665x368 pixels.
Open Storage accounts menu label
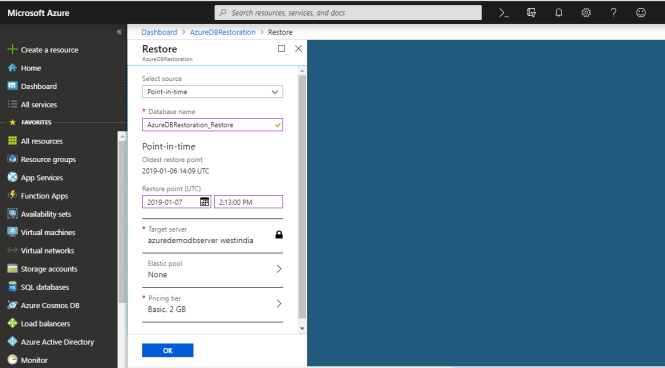(49, 269)
